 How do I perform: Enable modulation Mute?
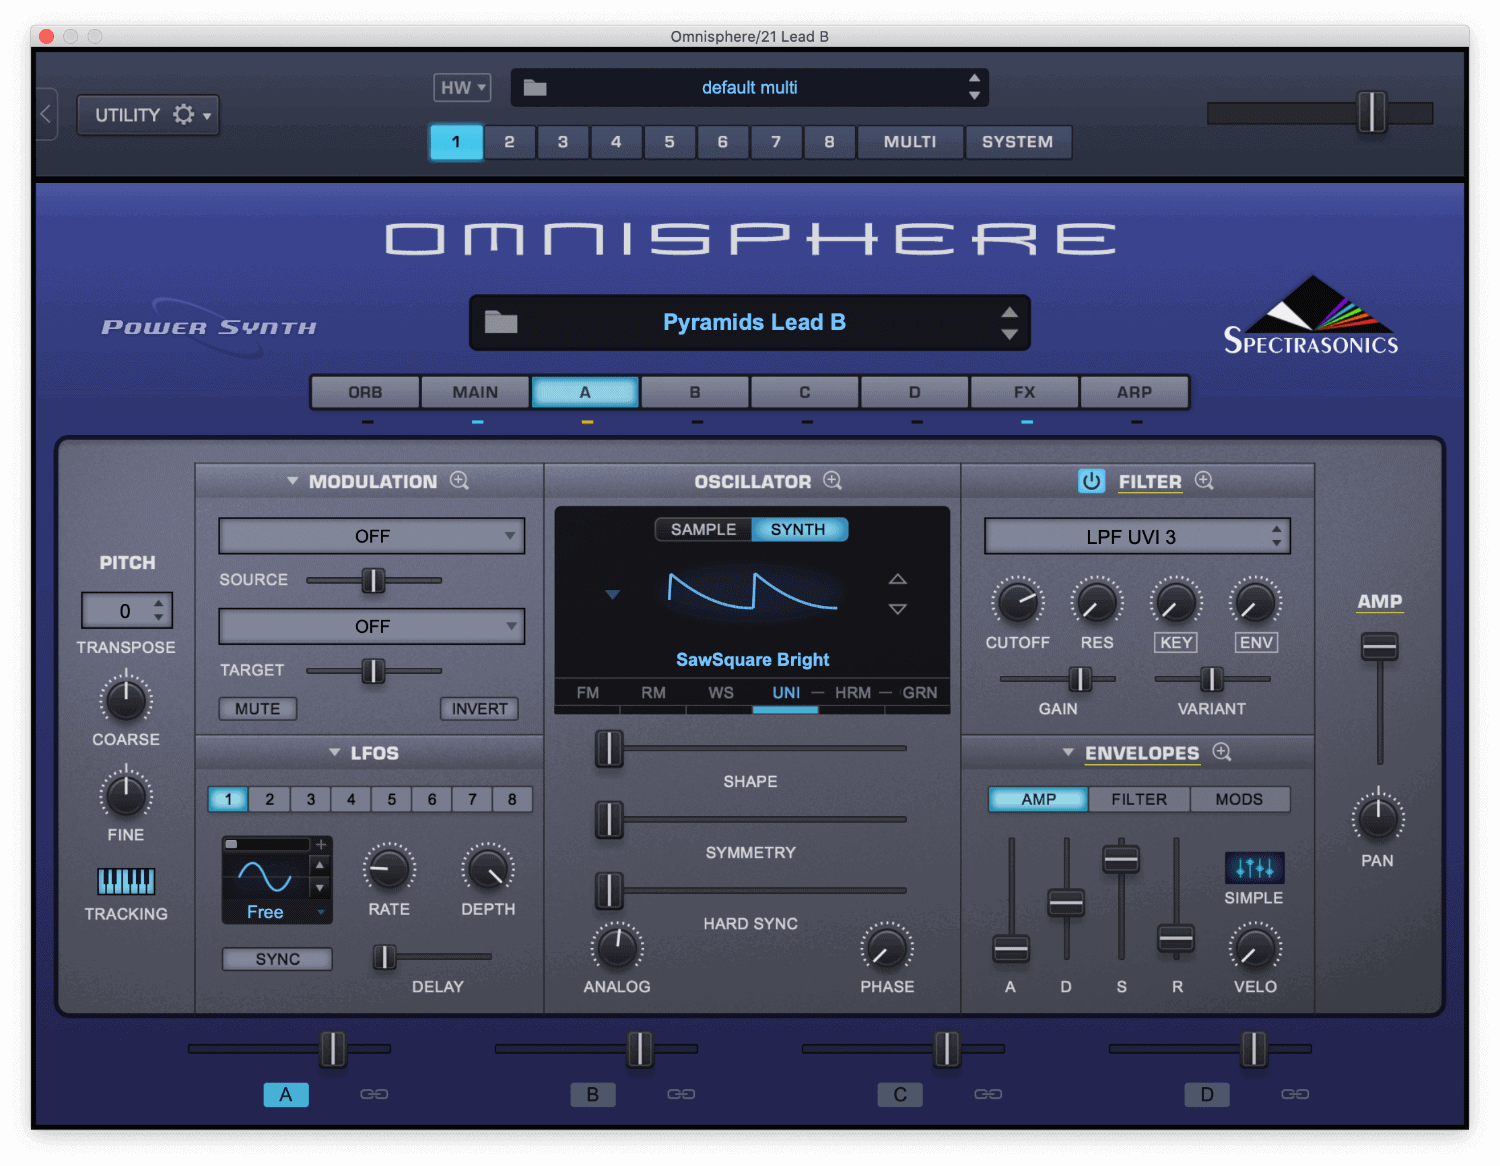click(x=258, y=709)
